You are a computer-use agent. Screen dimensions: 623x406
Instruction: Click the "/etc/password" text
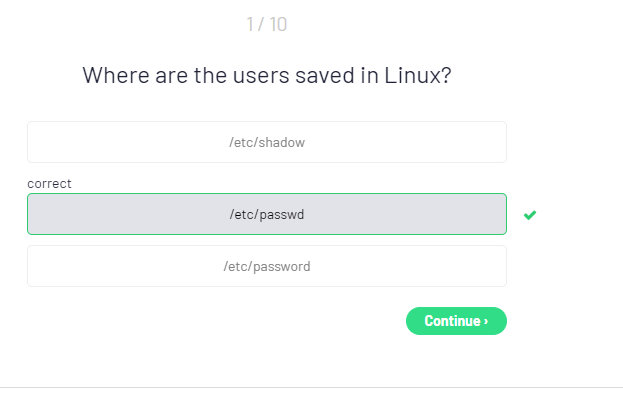pos(266,266)
